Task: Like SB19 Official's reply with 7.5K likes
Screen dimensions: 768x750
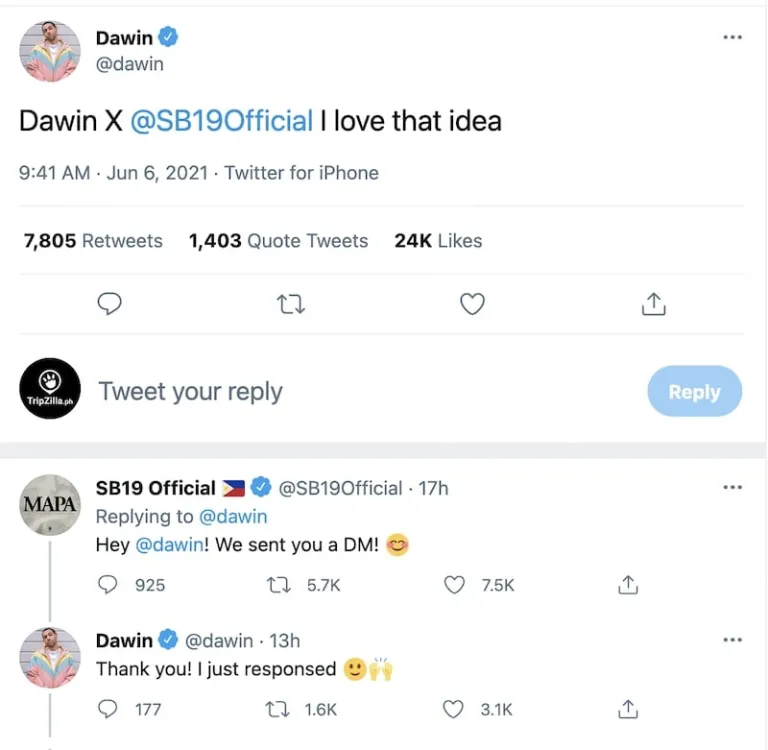Action: pos(455,585)
